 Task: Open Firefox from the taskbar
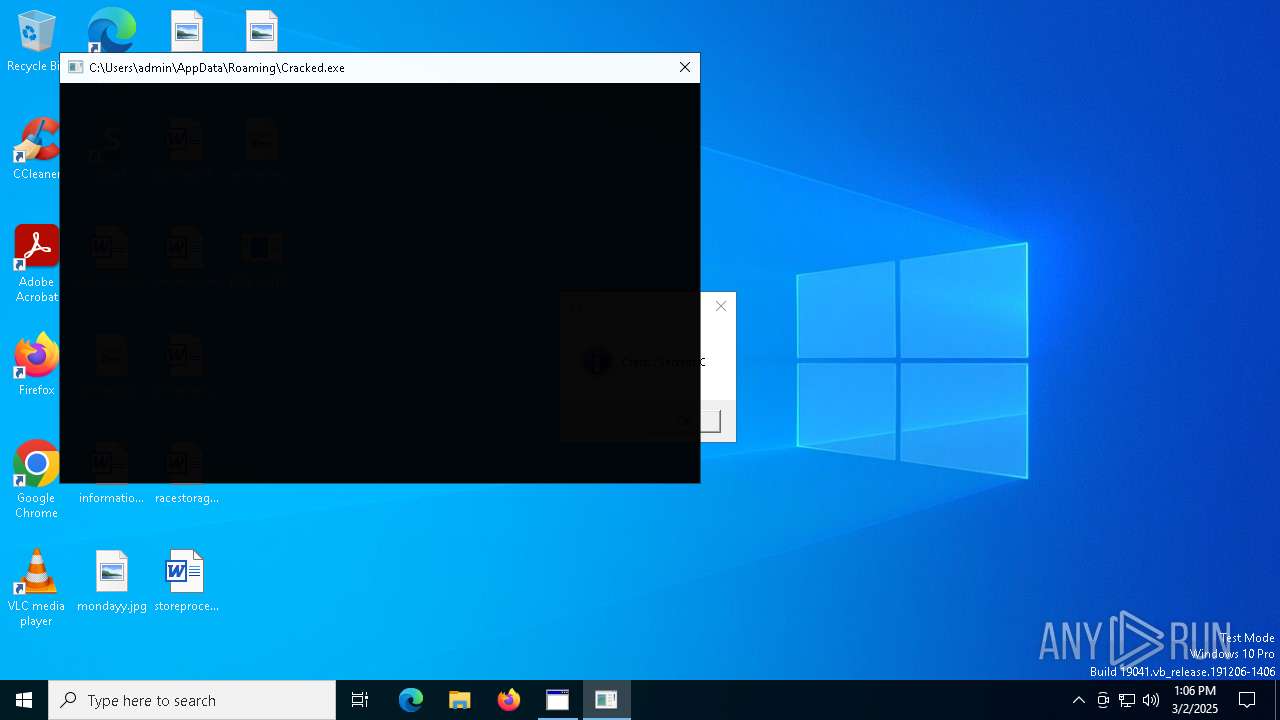coord(509,700)
